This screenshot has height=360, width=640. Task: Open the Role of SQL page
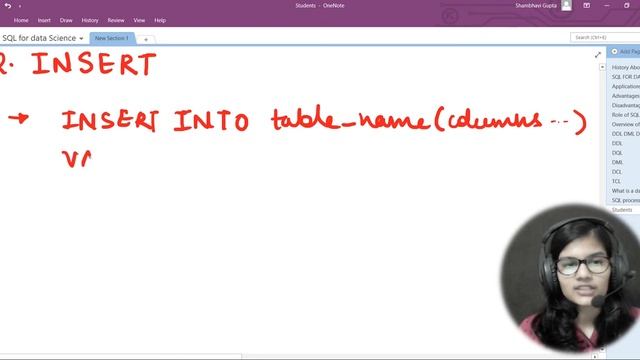point(625,115)
